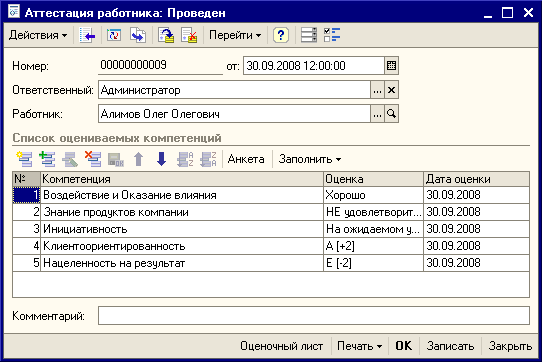This screenshot has width=542, height=362.
Task: Delete the row with red X icon
Action: [93, 159]
